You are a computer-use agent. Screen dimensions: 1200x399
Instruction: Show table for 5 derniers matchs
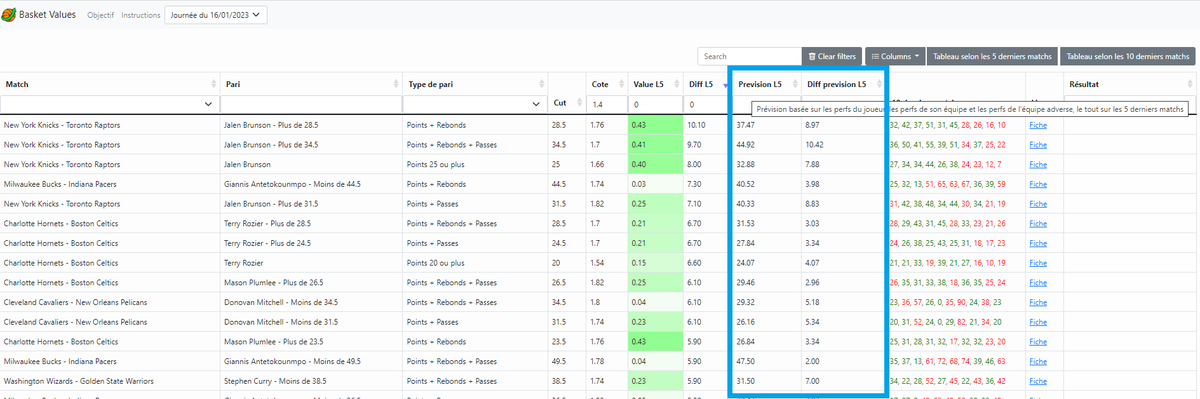pos(991,57)
